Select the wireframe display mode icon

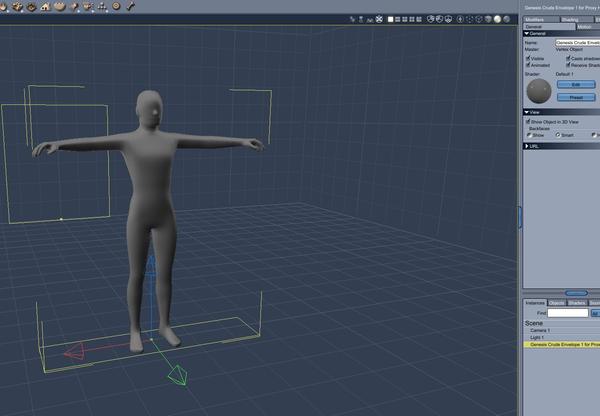pyautogui.click(x=479, y=19)
